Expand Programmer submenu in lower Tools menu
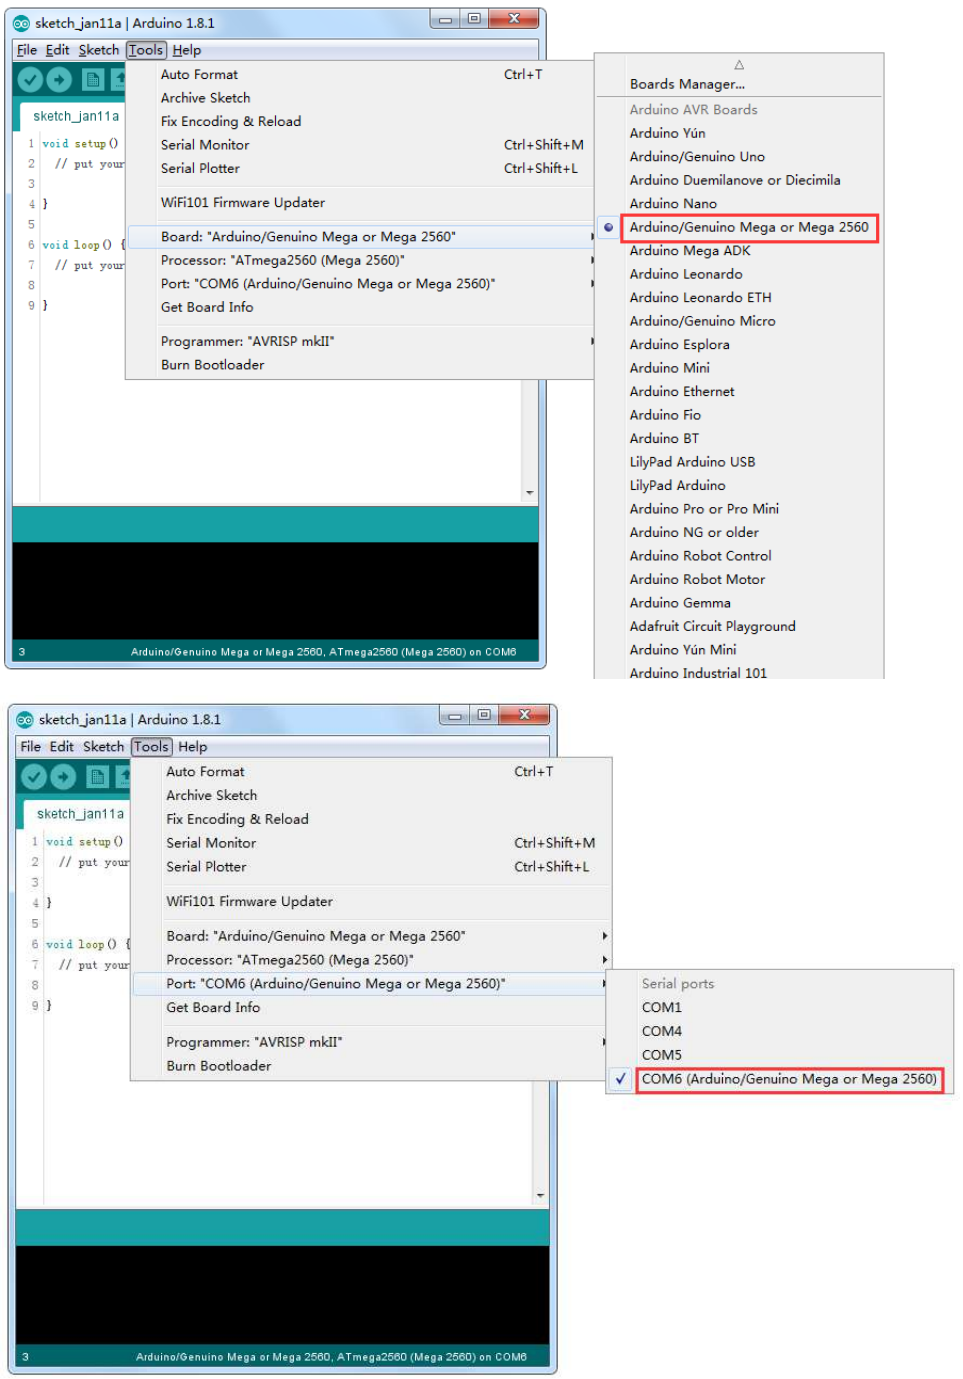Viewport: 963px width, 1379px height. [371, 1042]
